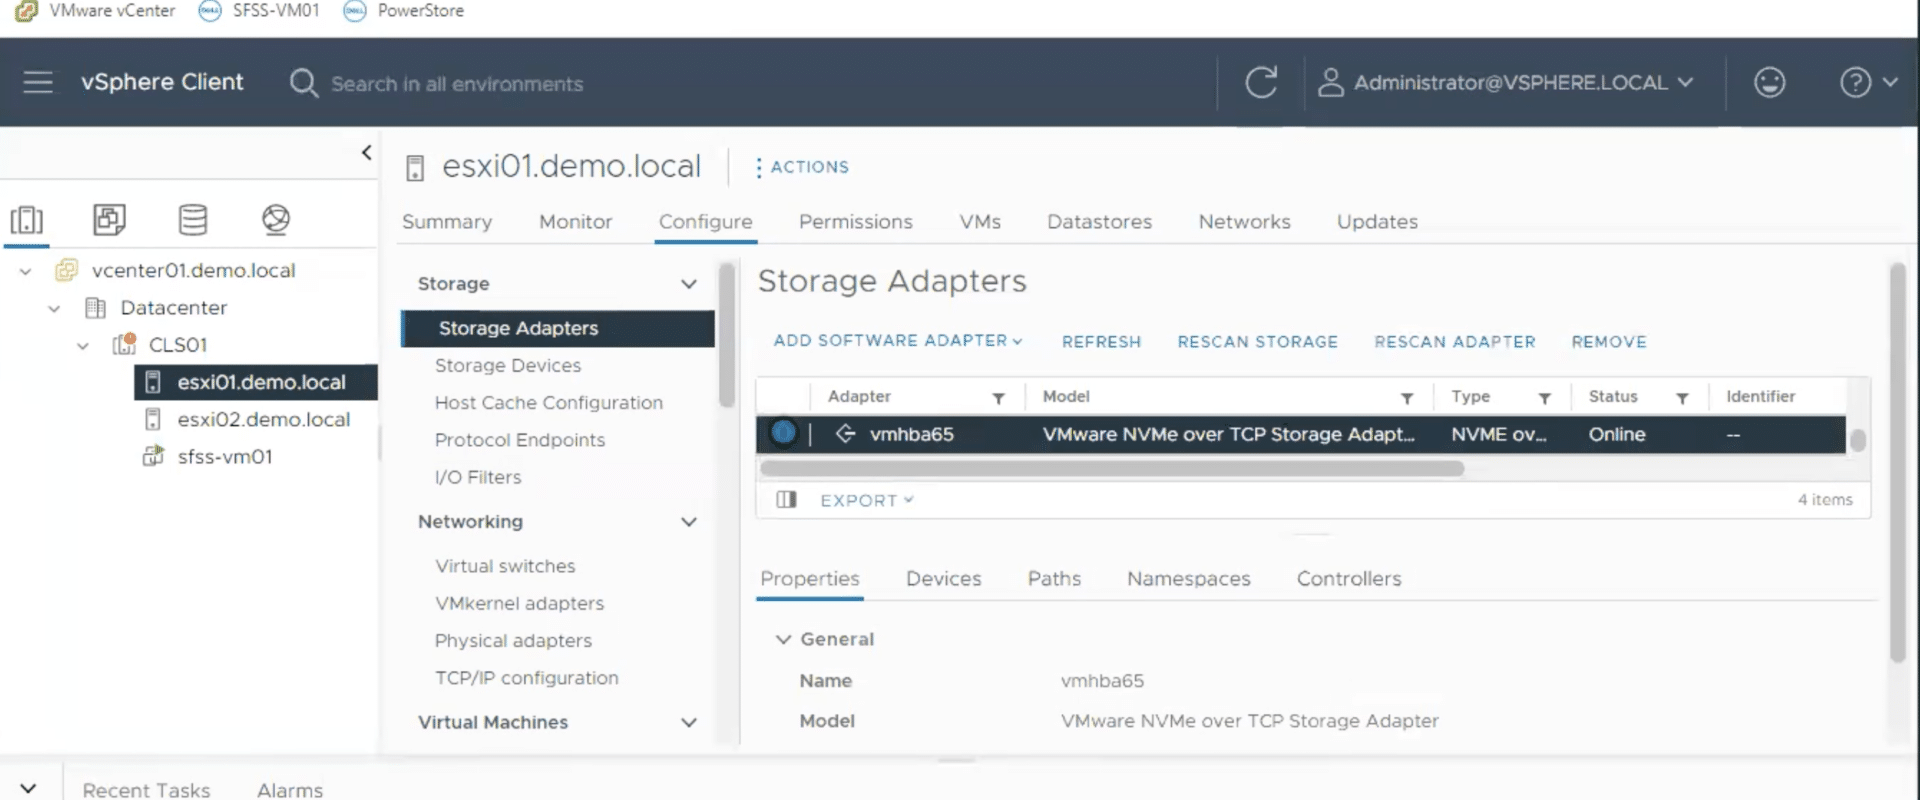The width and height of the screenshot is (1920, 800).
Task: Switch to the Namespaces adapter tab
Action: tap(1188, 579)
